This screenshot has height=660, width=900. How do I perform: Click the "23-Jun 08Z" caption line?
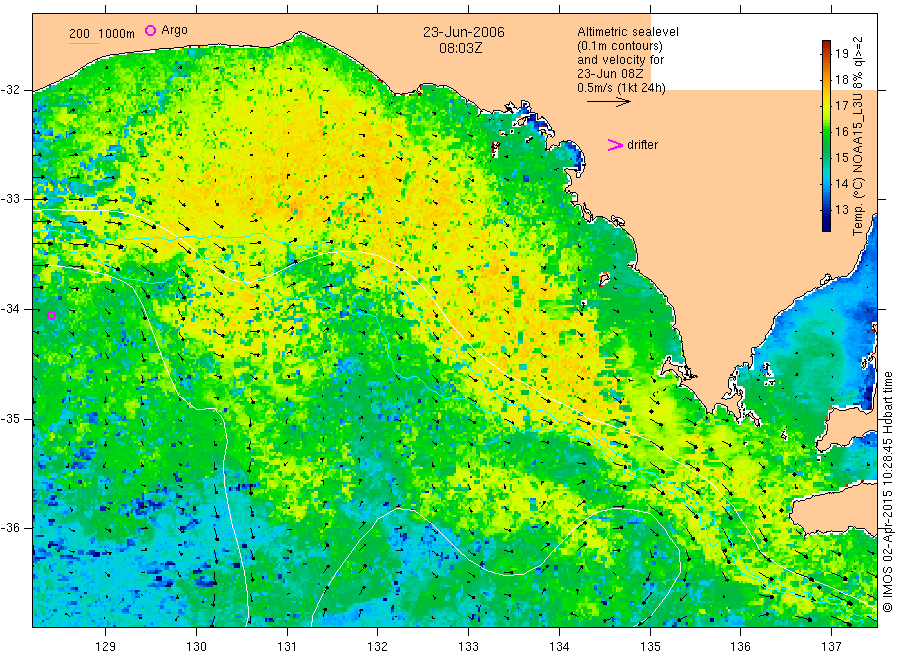(x=610, y=74)
